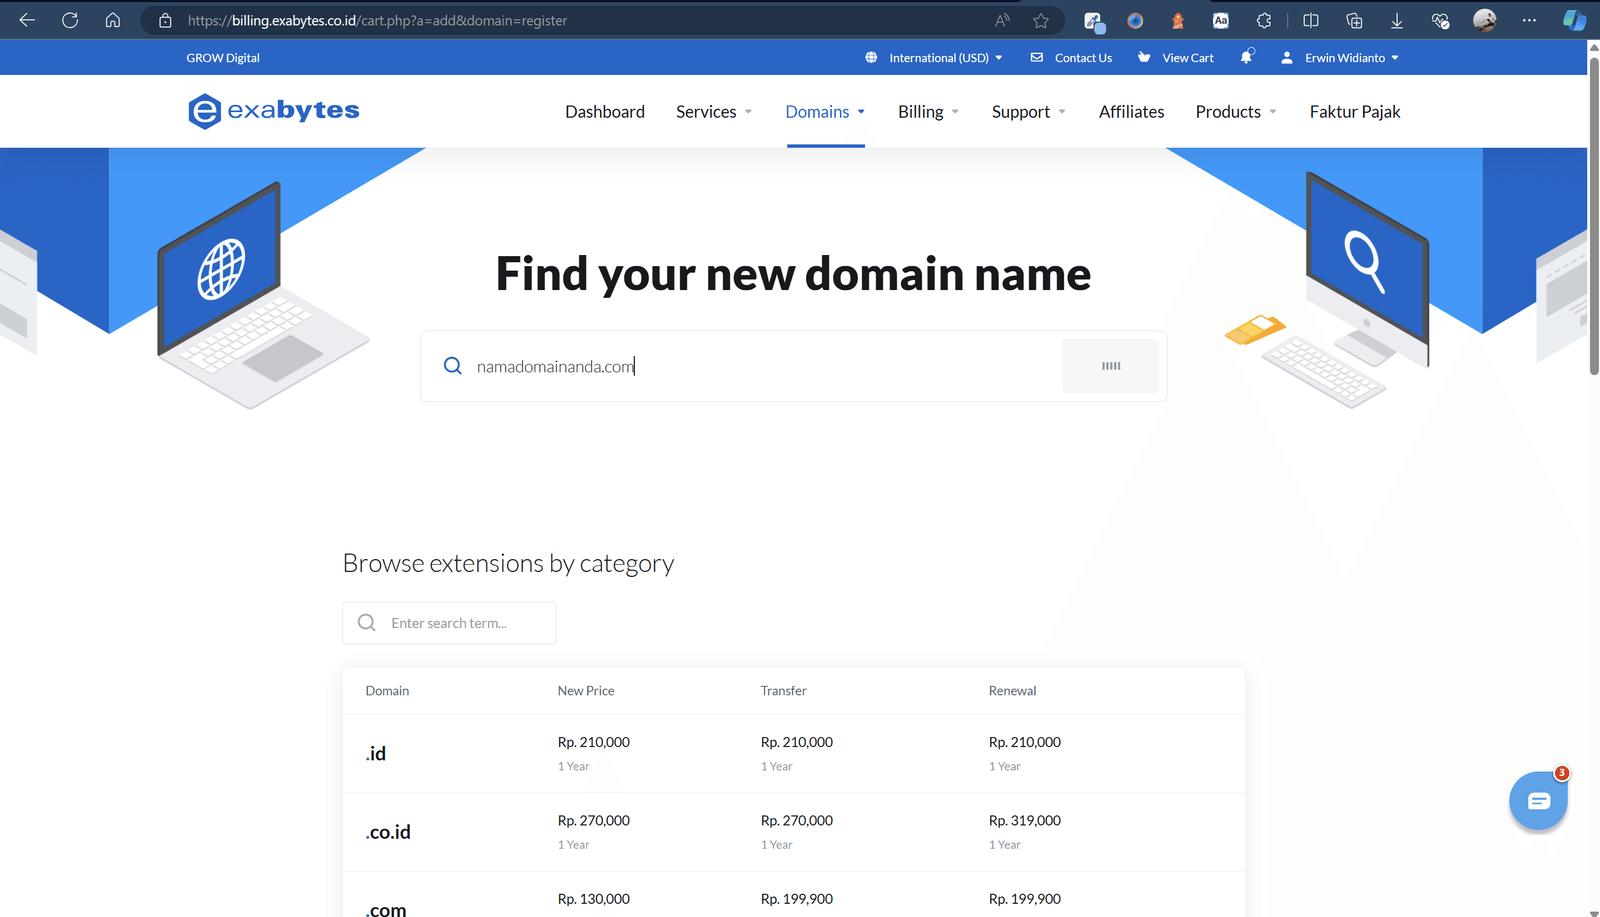This screenshot has width=1600, height=917.
Task: Open the Contact Us link
Action: point(1083,58)
